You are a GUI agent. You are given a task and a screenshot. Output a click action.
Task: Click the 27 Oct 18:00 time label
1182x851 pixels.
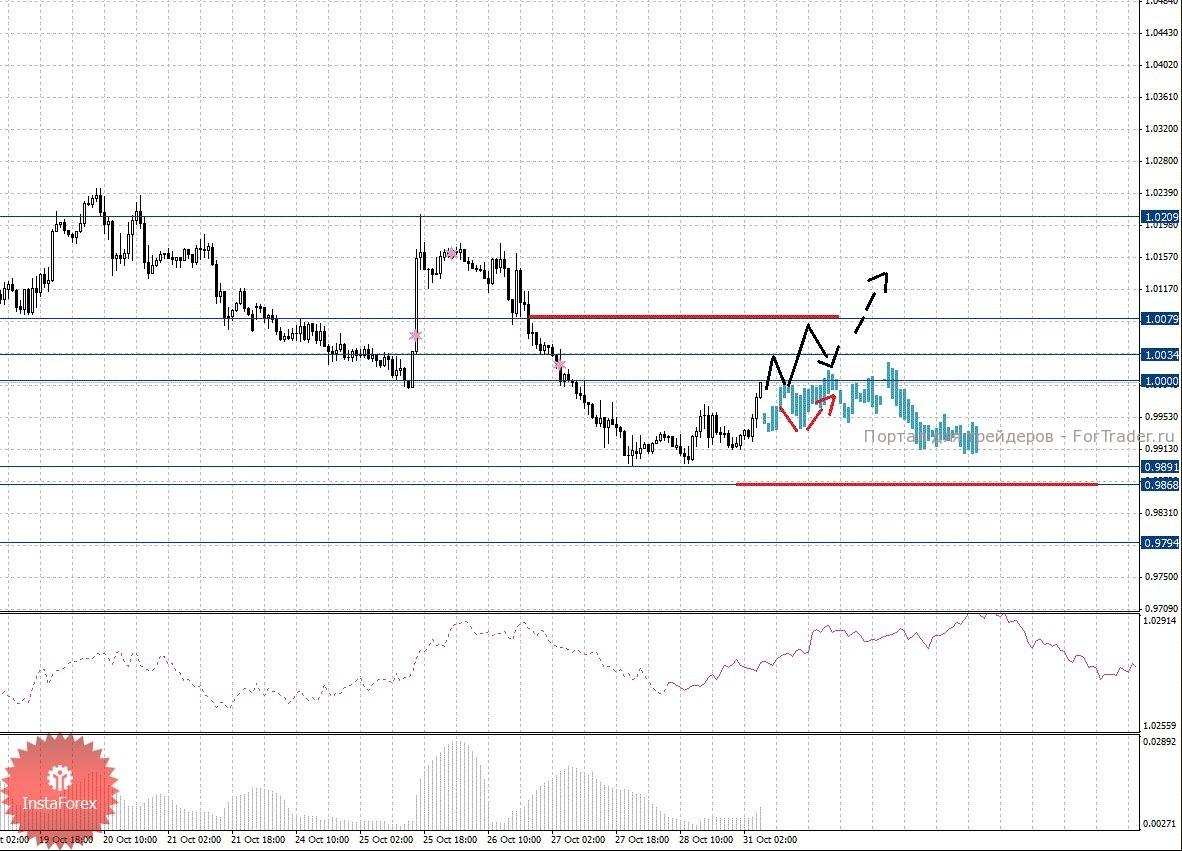pos(642,840)
